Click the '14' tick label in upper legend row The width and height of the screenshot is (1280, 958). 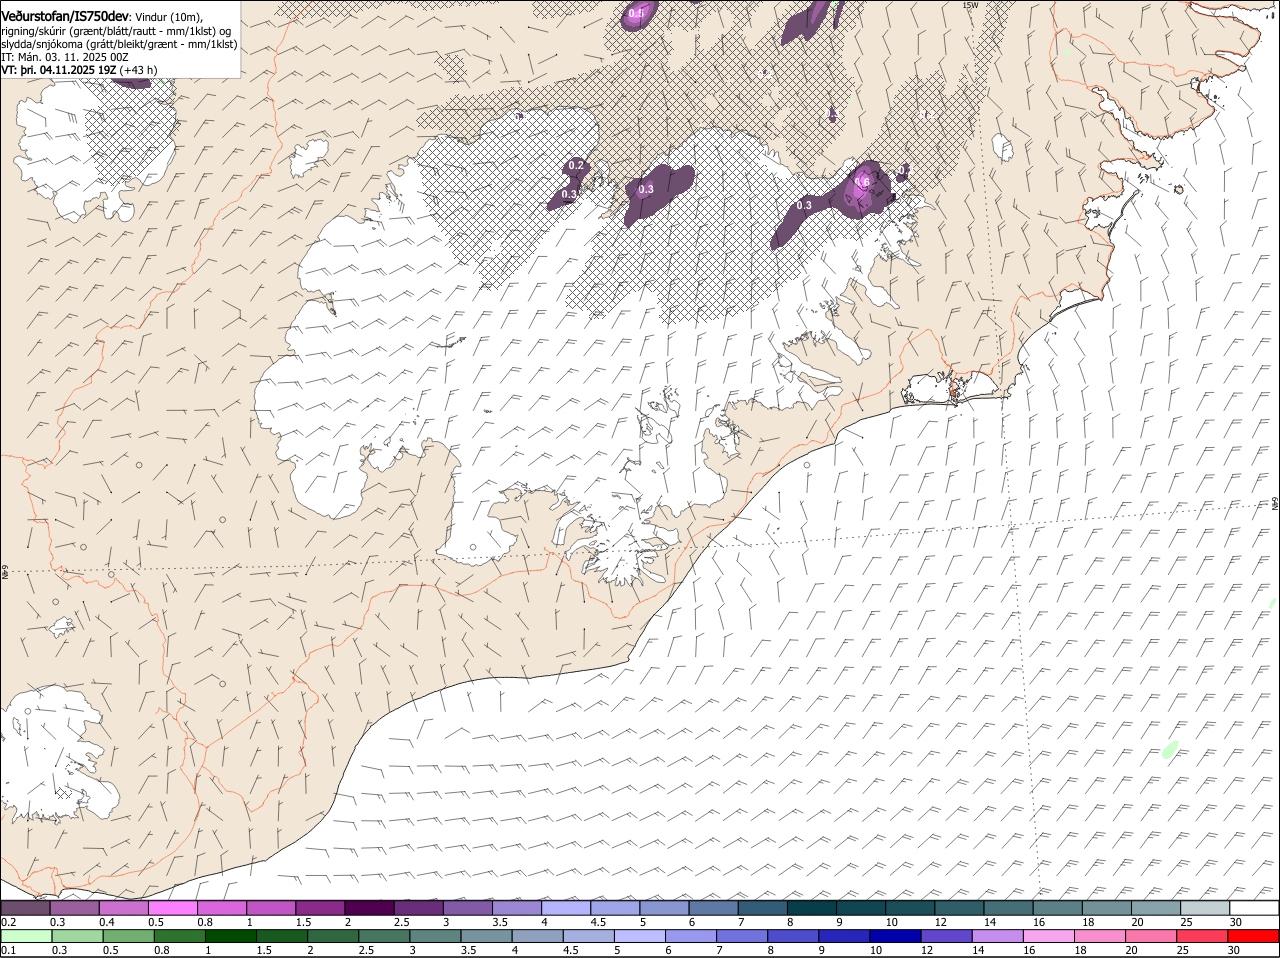[989, 922]
